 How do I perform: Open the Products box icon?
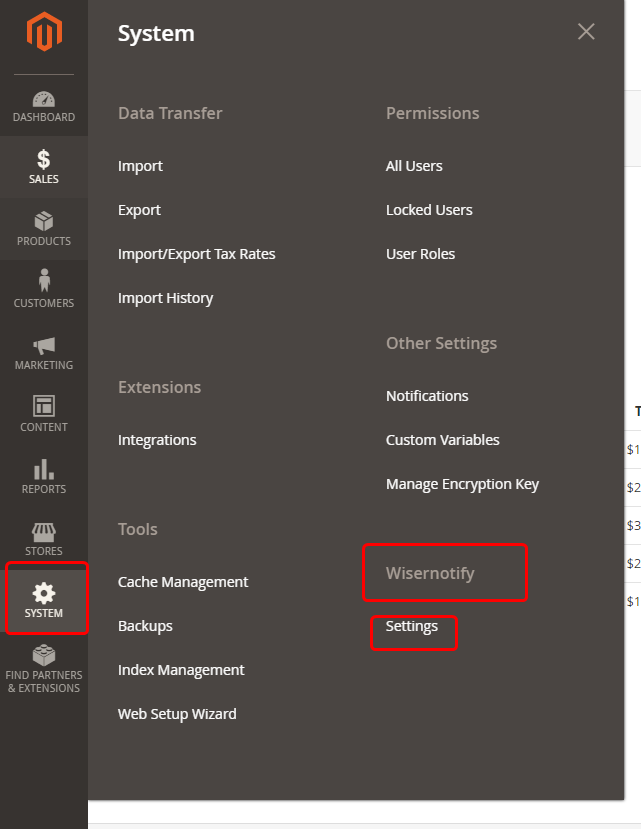44,221
